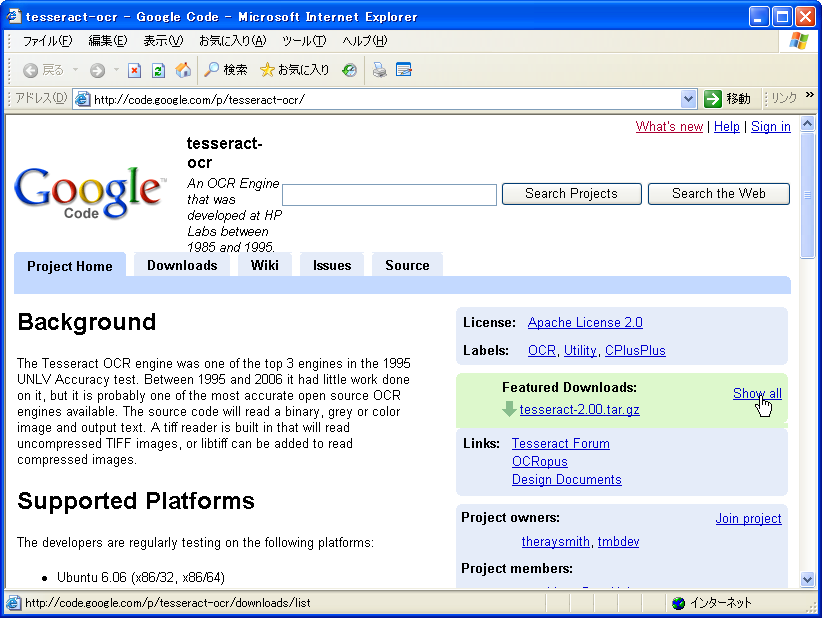
Task: Open the 表示(V) menu
Action: click(x=163, y=41)
